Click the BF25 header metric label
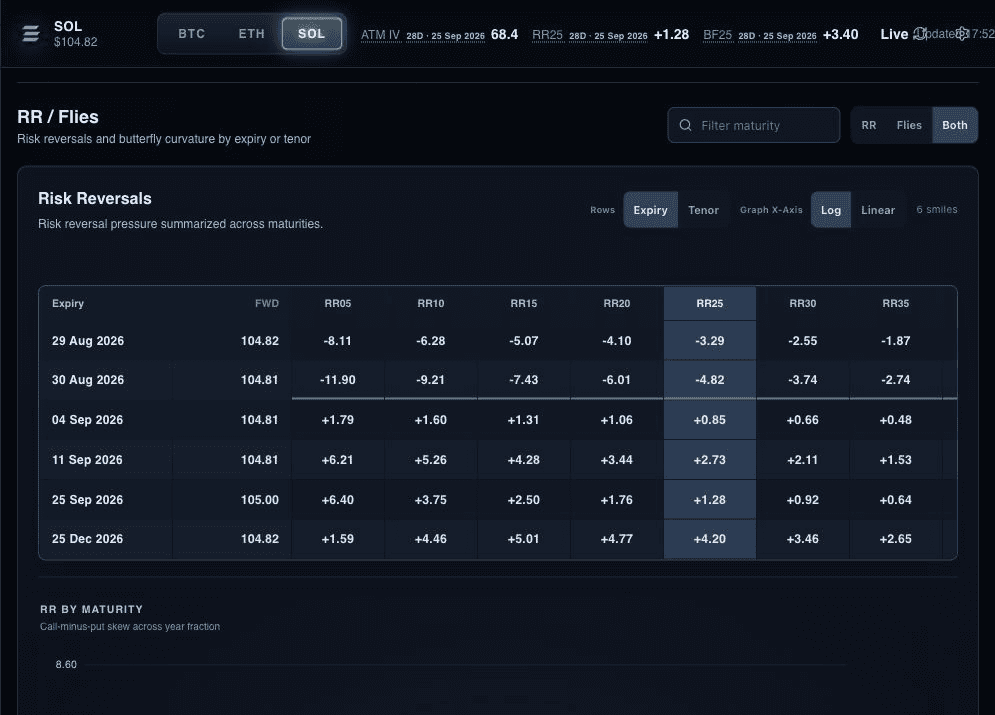 [x=717, y=34]
